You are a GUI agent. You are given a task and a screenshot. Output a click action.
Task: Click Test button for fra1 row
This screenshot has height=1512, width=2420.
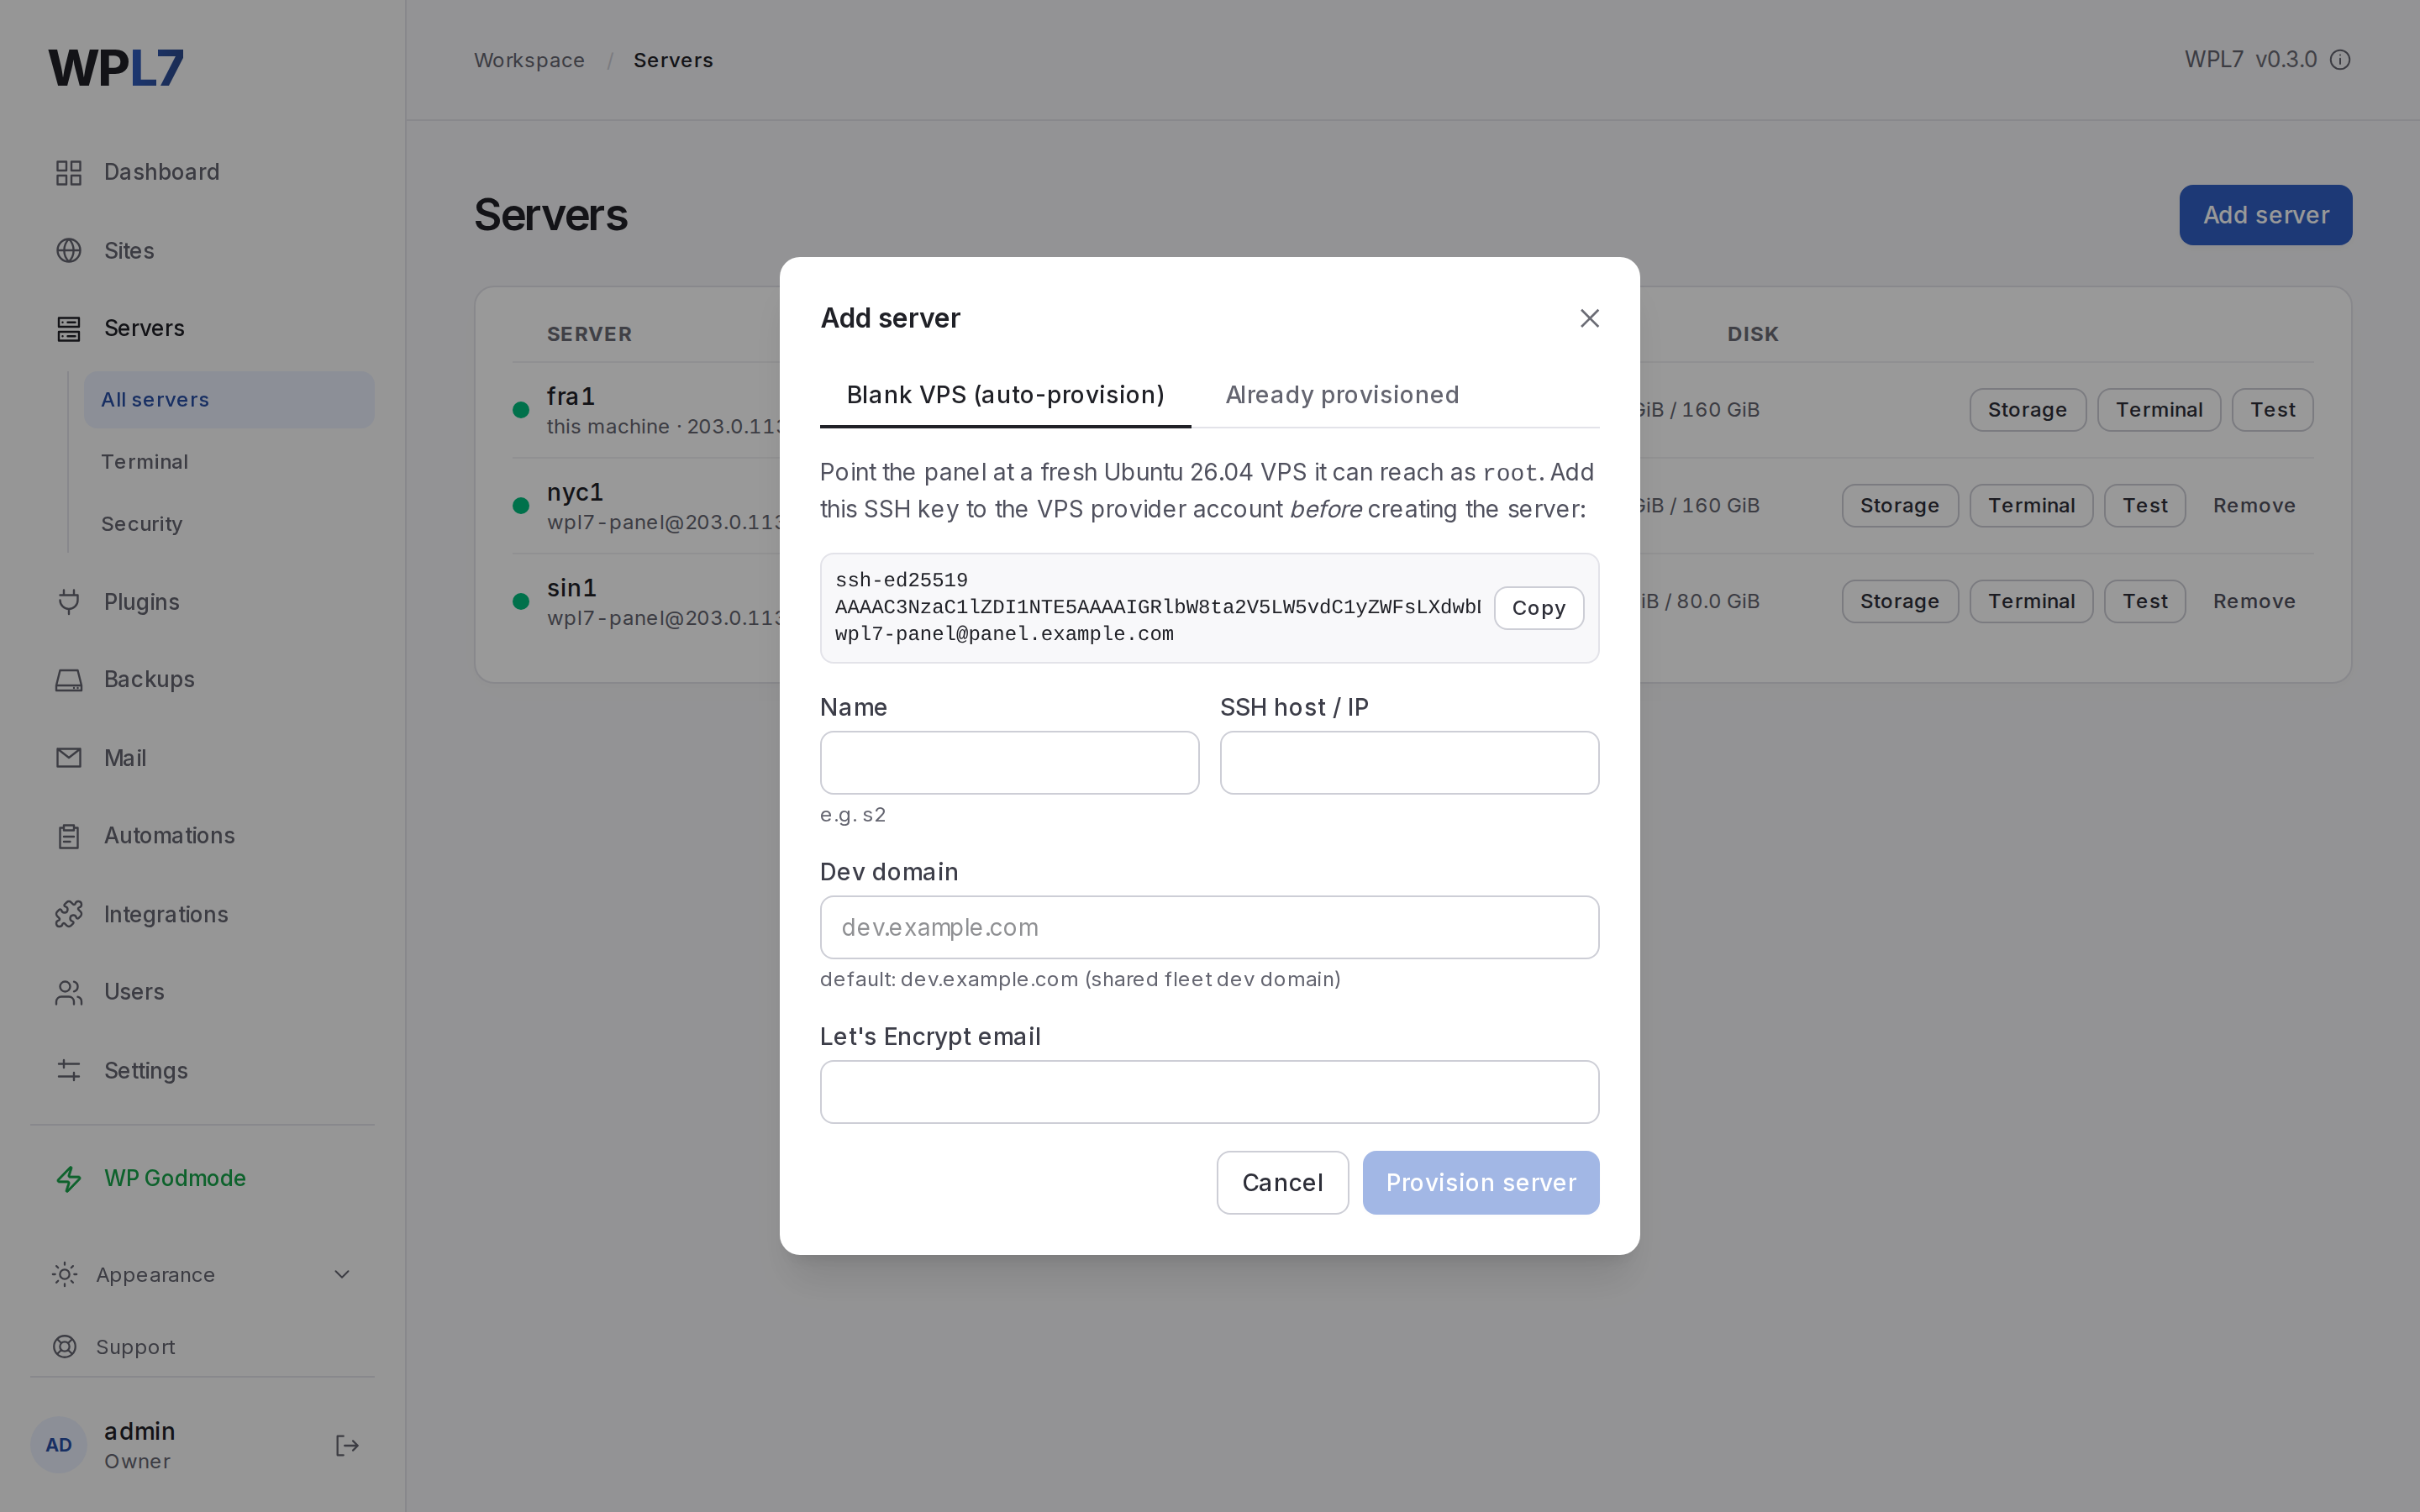click(x=2272, y=410)
